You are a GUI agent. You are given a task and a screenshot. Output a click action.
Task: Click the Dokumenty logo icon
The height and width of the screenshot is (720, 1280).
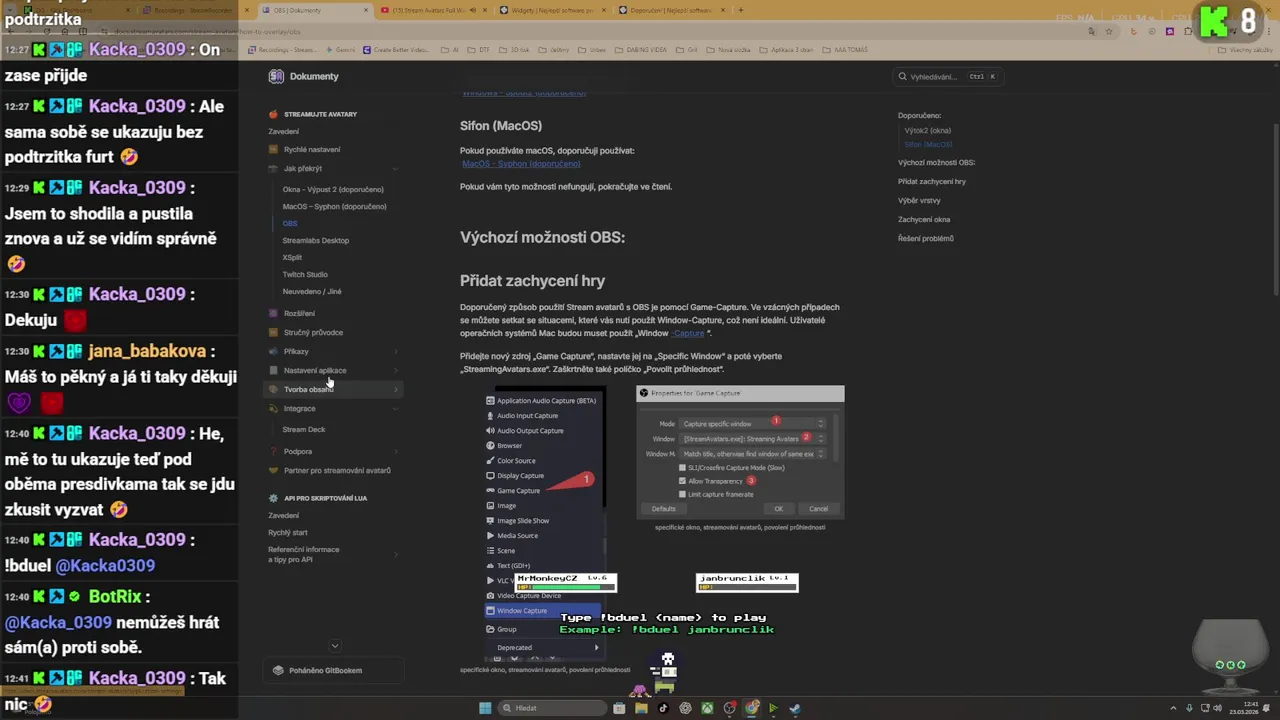pos(276,76)
